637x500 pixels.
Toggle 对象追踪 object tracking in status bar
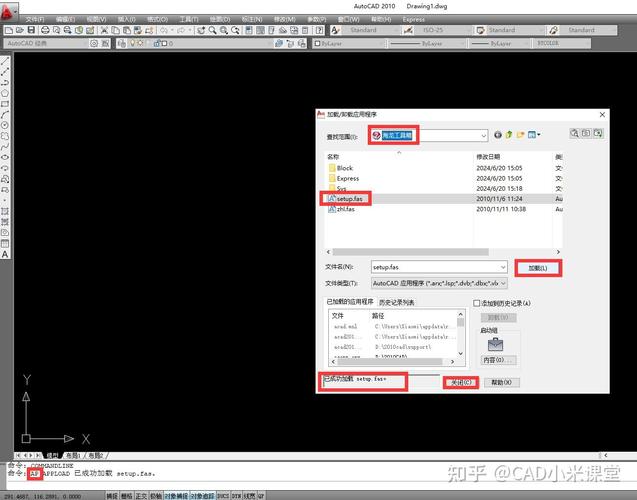click(202, 496)
